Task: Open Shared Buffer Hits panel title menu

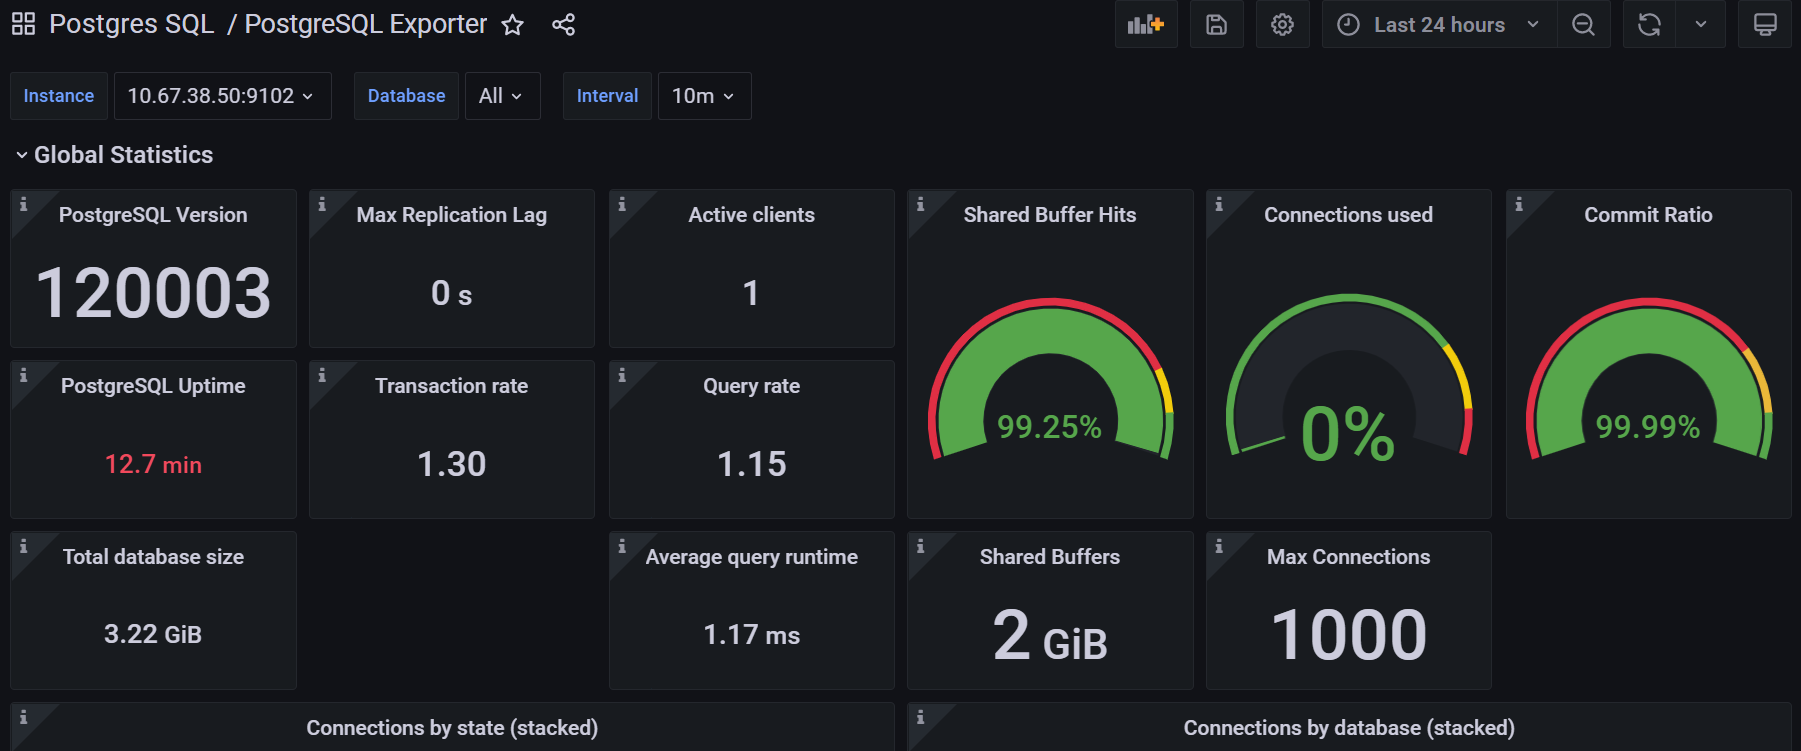Action: (x=1050, y=215)
